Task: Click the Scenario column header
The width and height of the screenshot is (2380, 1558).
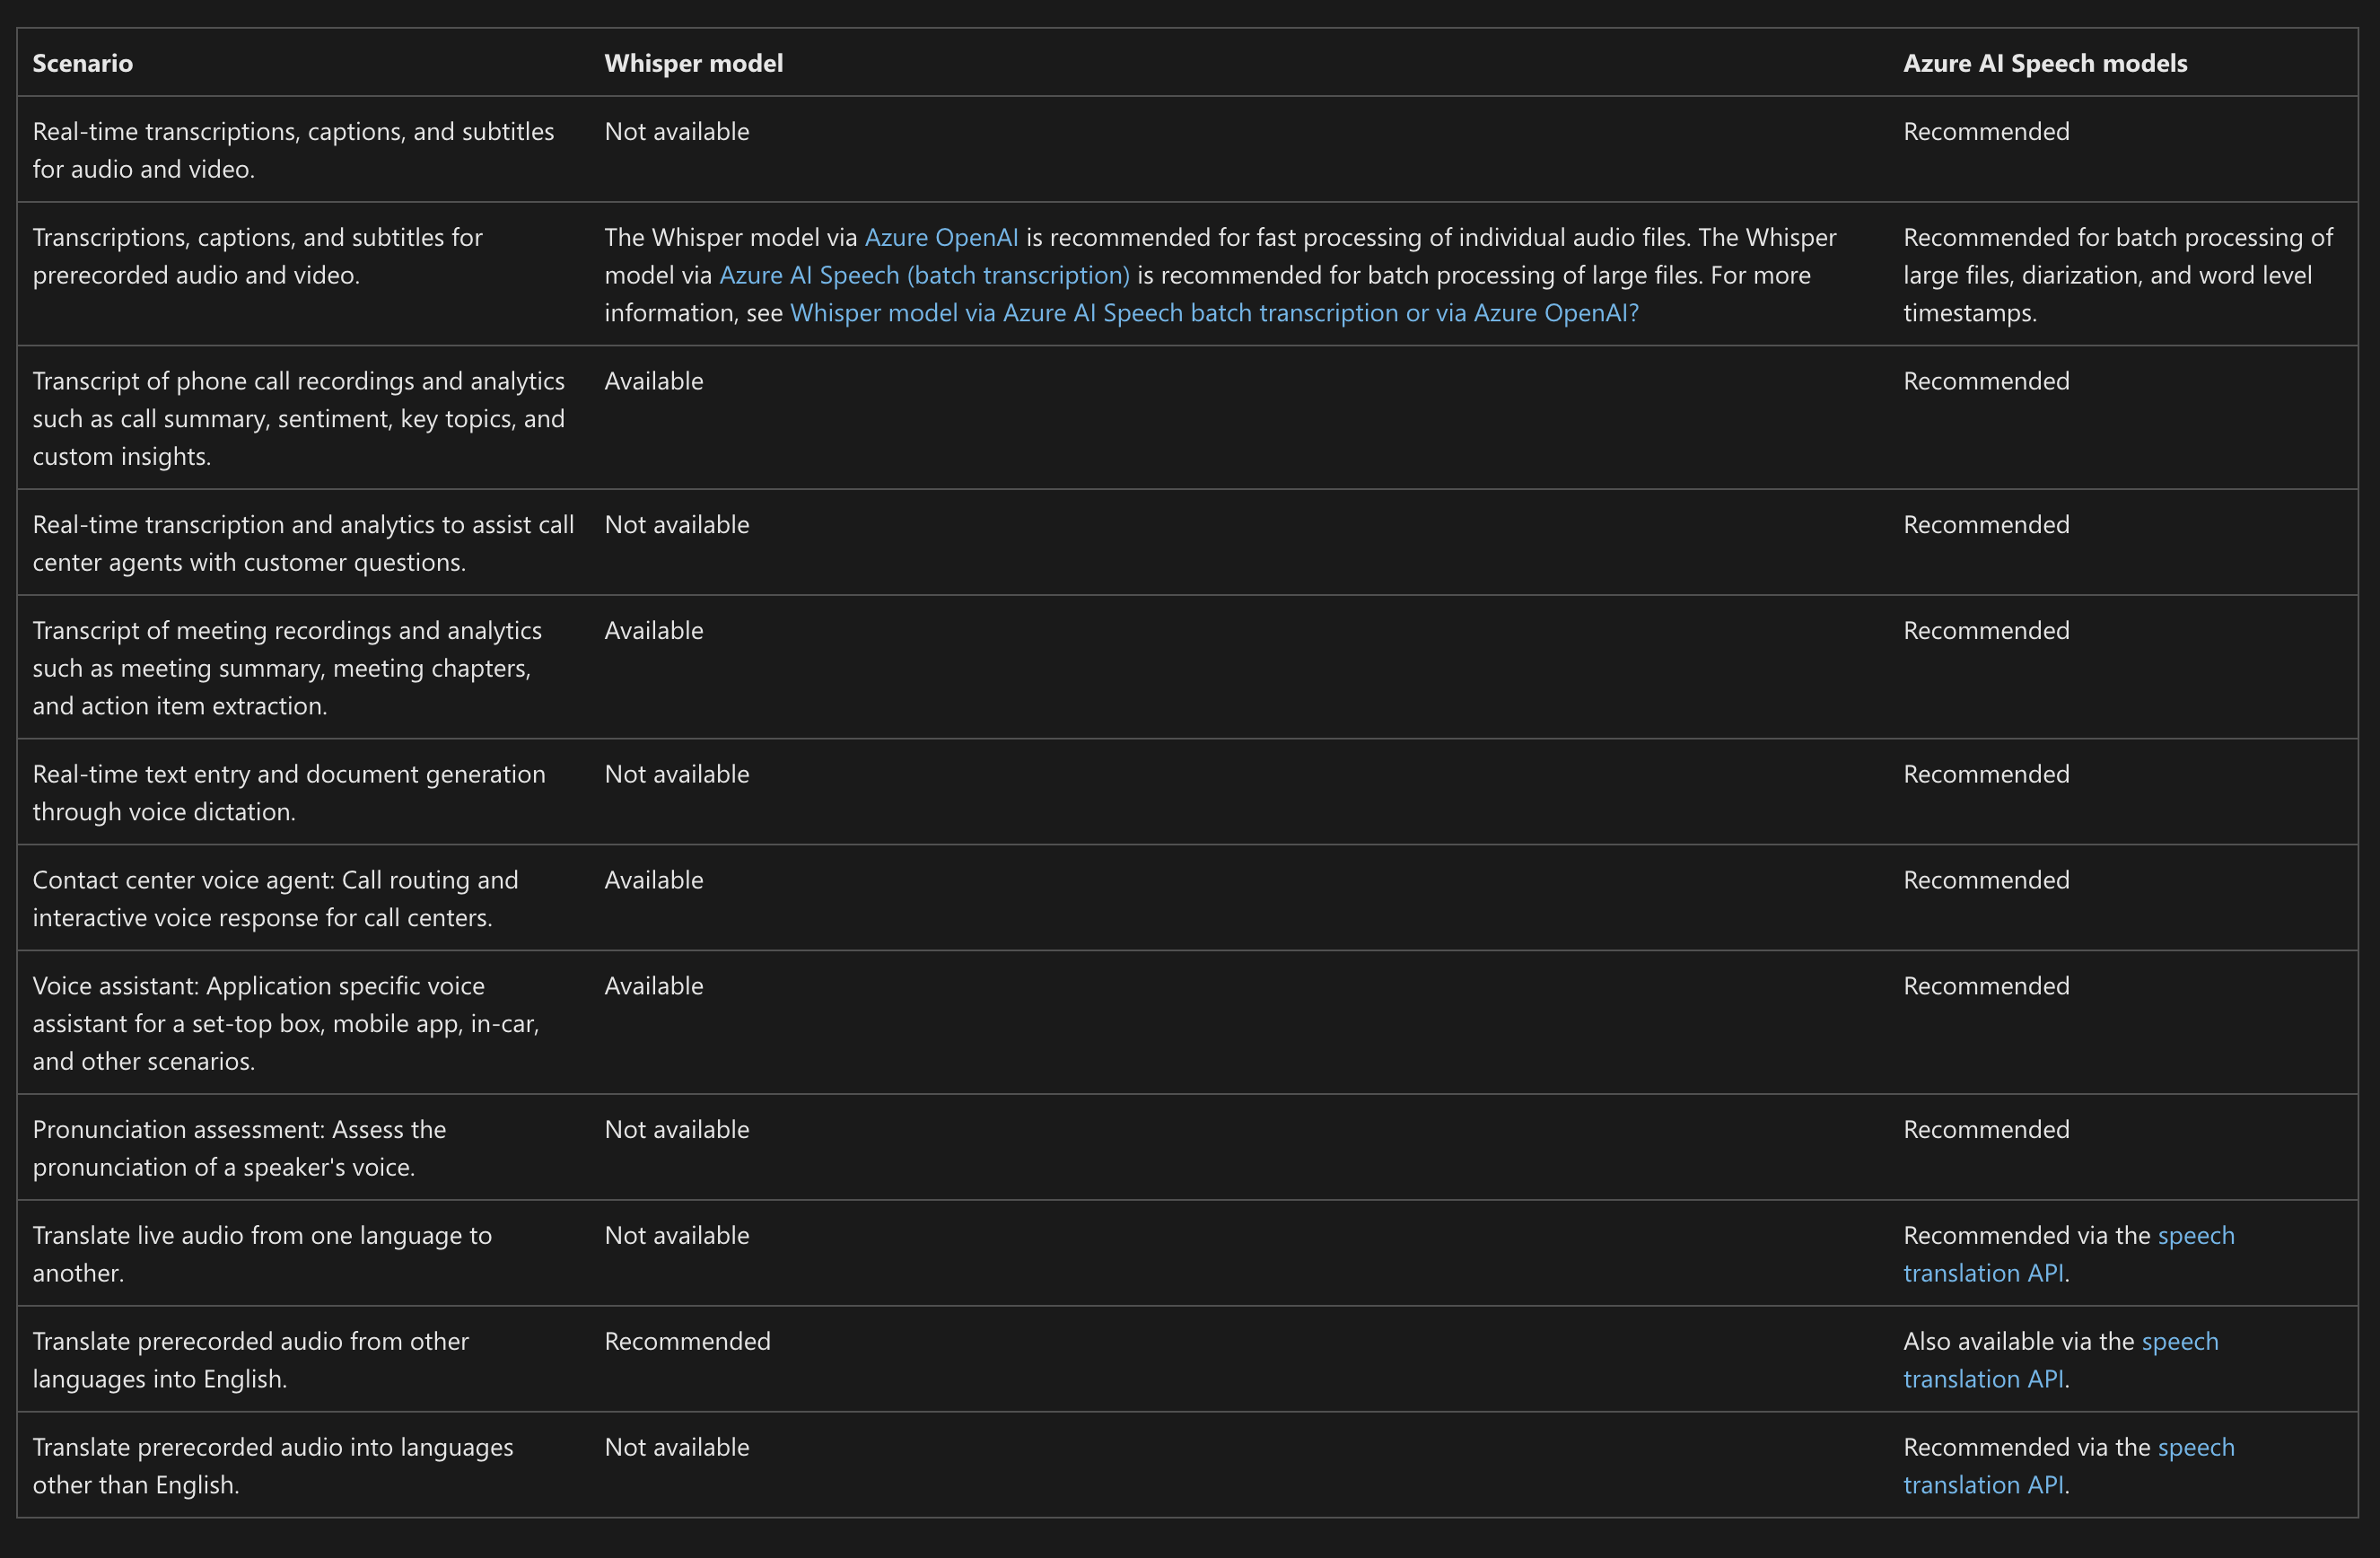Action: click(82, 64)
